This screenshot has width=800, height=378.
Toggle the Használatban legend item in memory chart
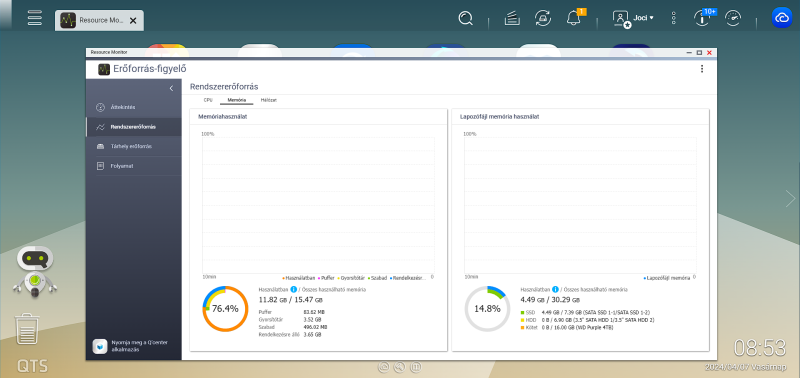click(x=297, y=278)
